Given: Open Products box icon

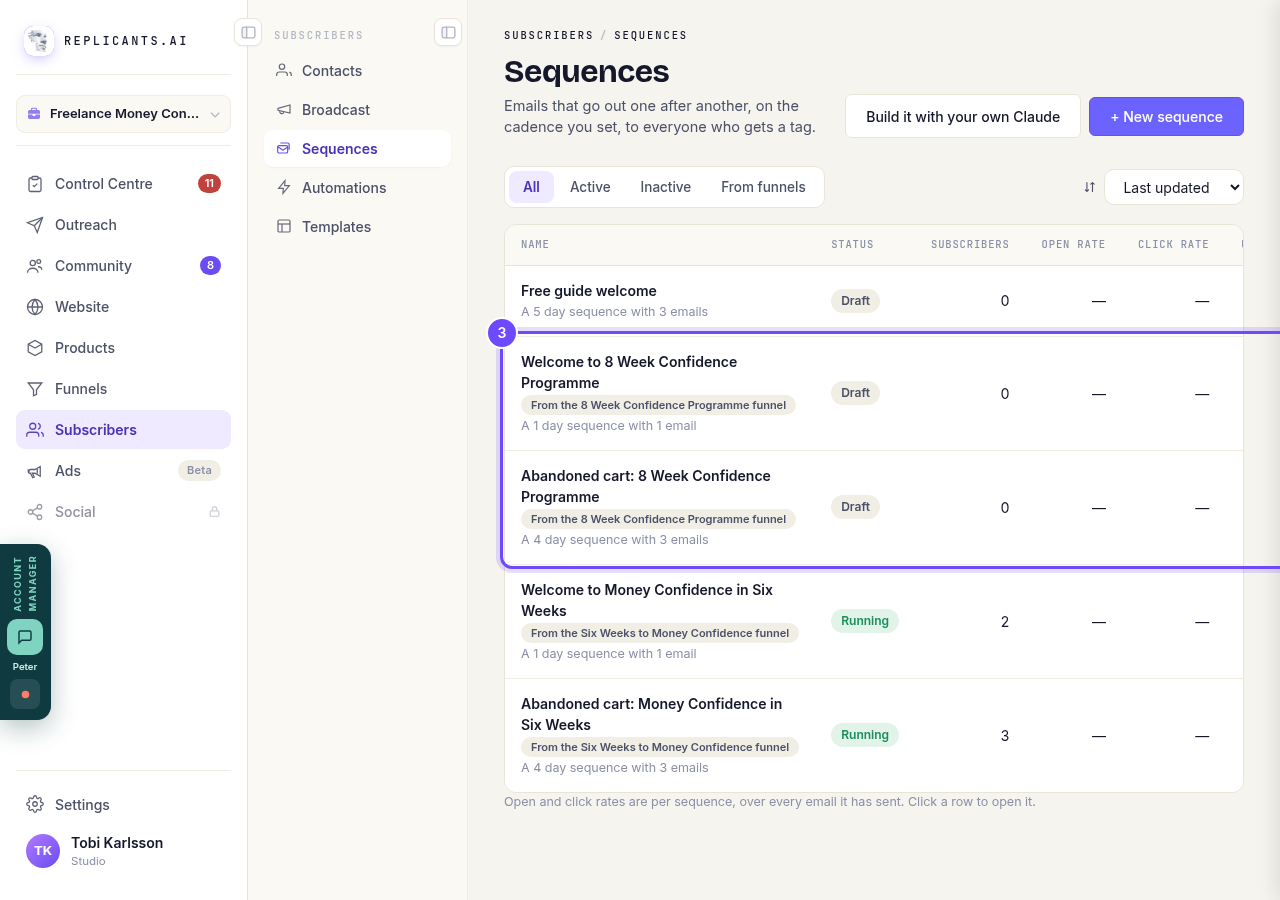Looking at the screenshot, I should point(35,348).
